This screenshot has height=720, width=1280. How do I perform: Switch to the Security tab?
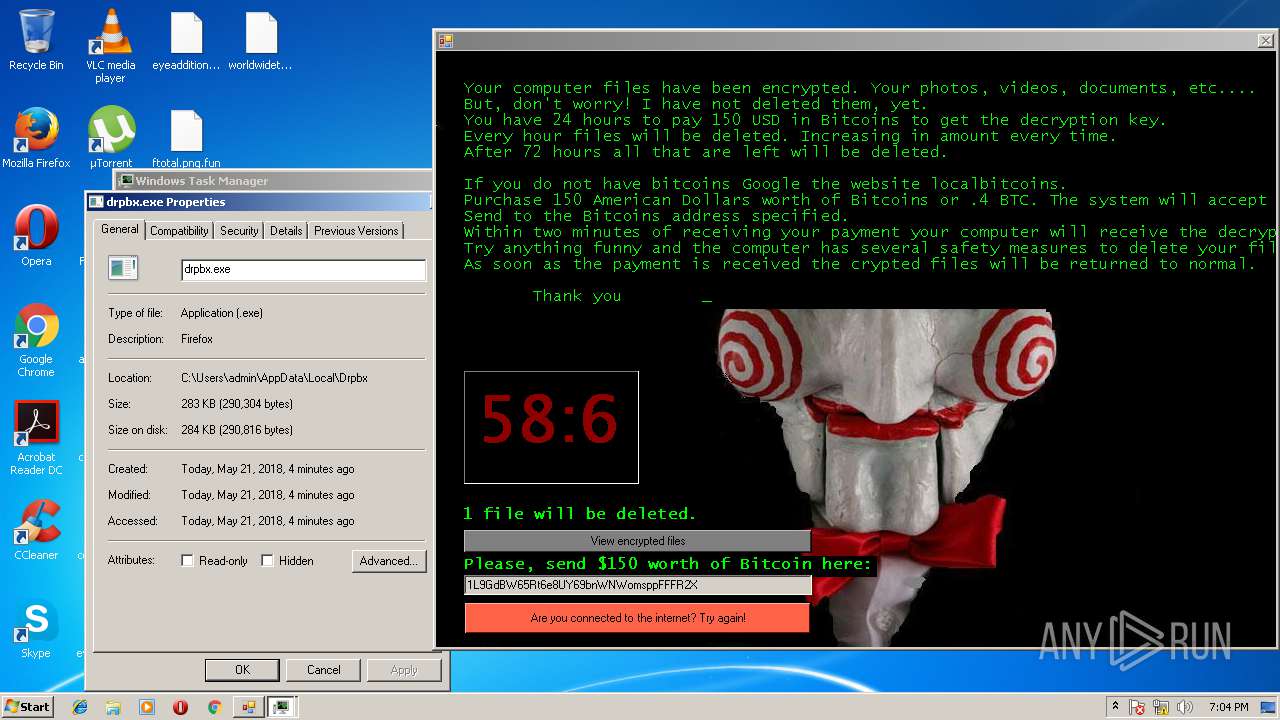coord(239,231)
